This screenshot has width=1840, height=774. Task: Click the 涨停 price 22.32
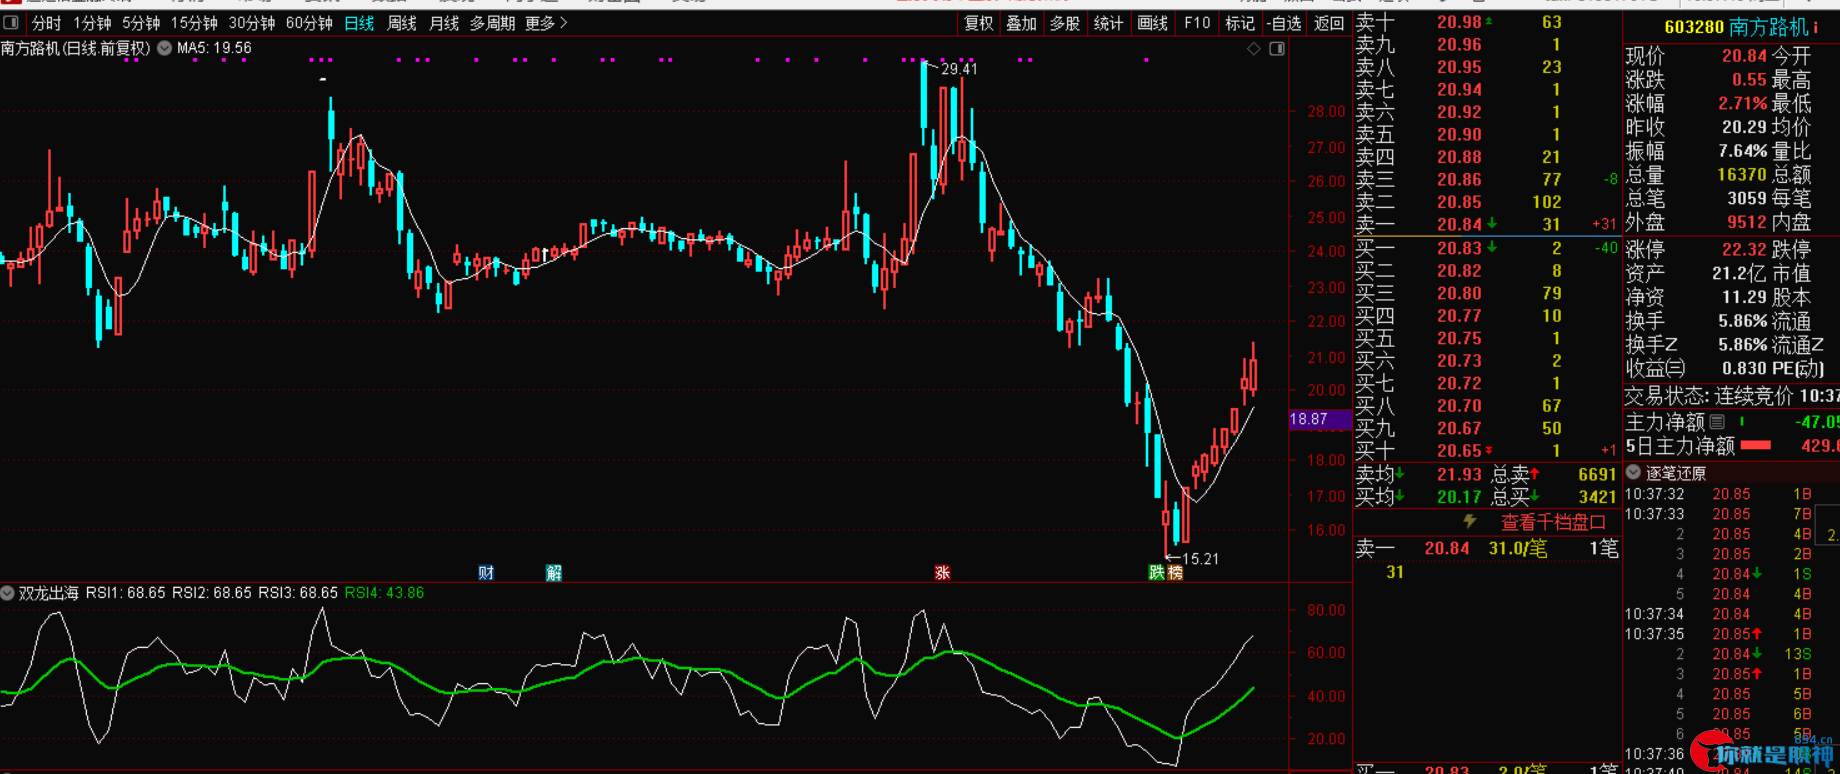1744,250
